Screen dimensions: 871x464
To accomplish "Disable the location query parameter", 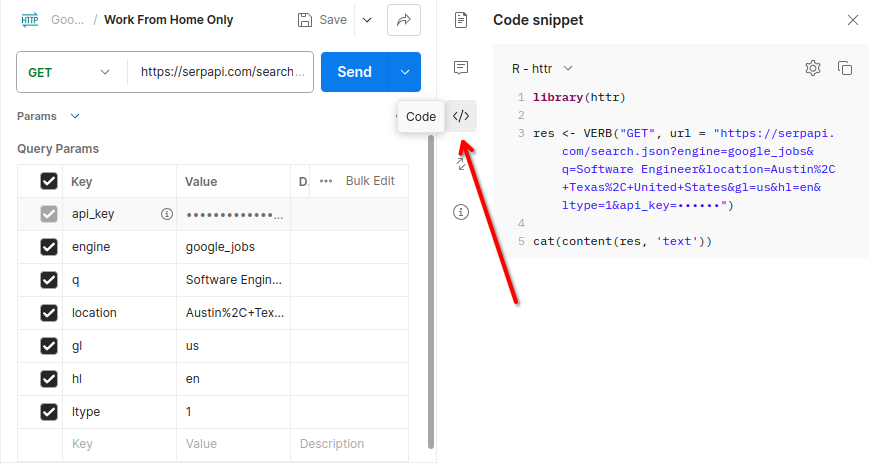I will [x=49, y=313].
